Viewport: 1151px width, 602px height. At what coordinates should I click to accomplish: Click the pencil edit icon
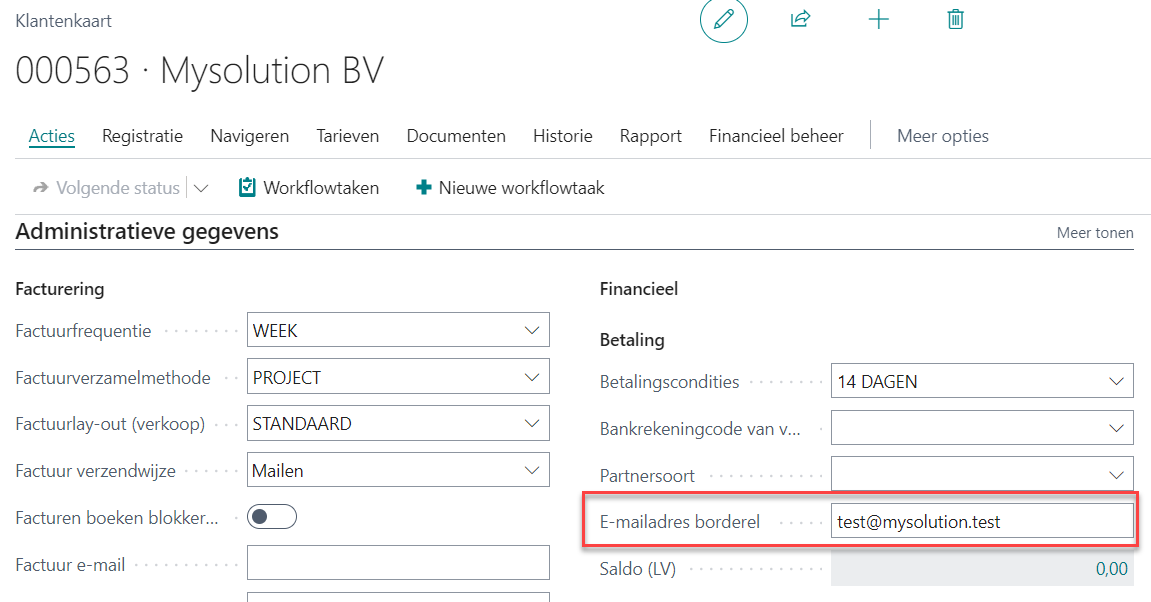pos(724,19)
